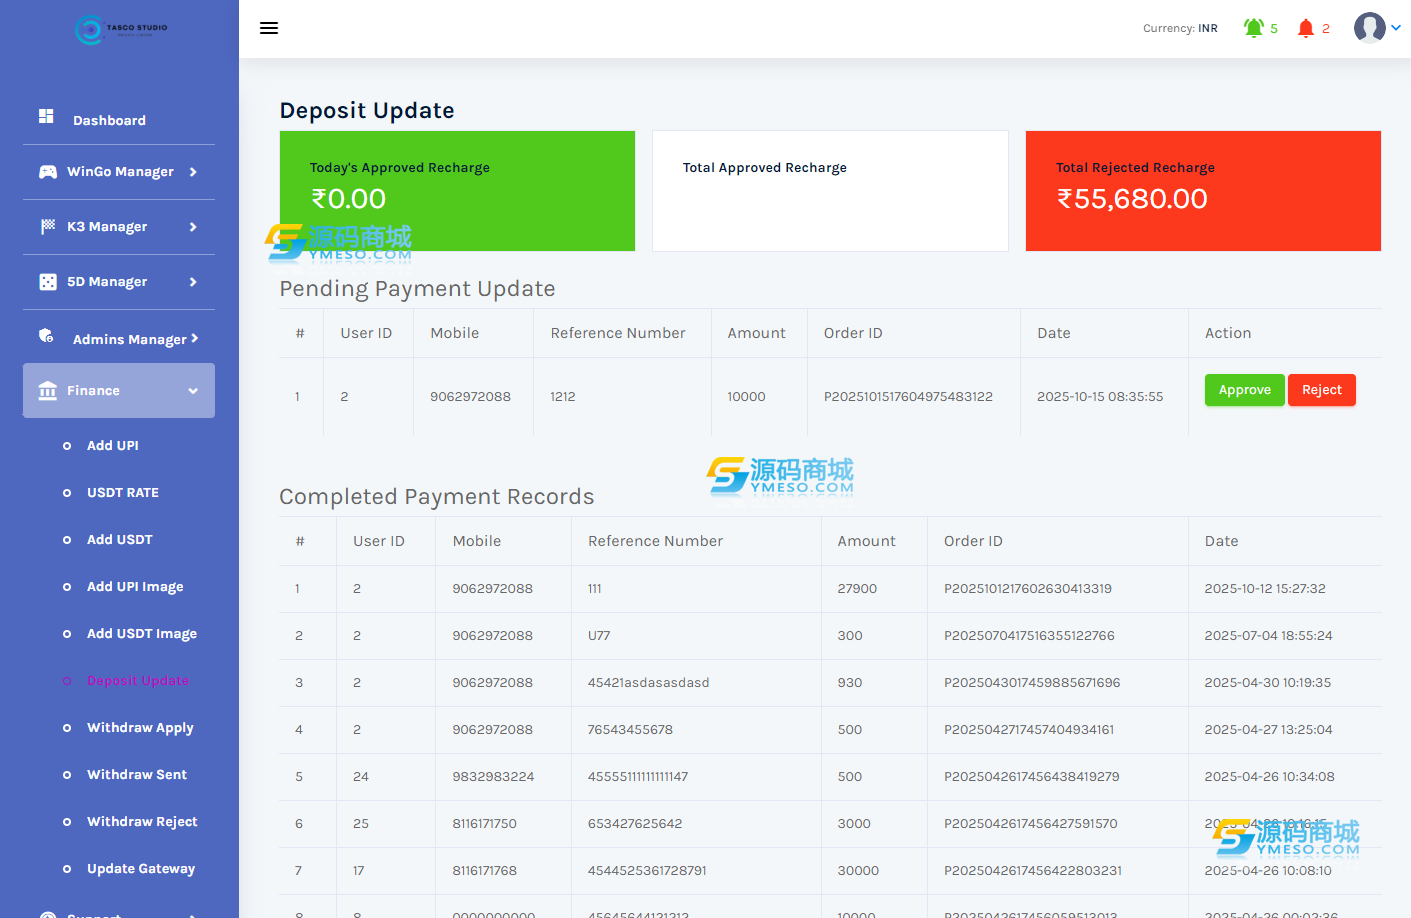Reject the pending payment request

(x=1321, y=390)
